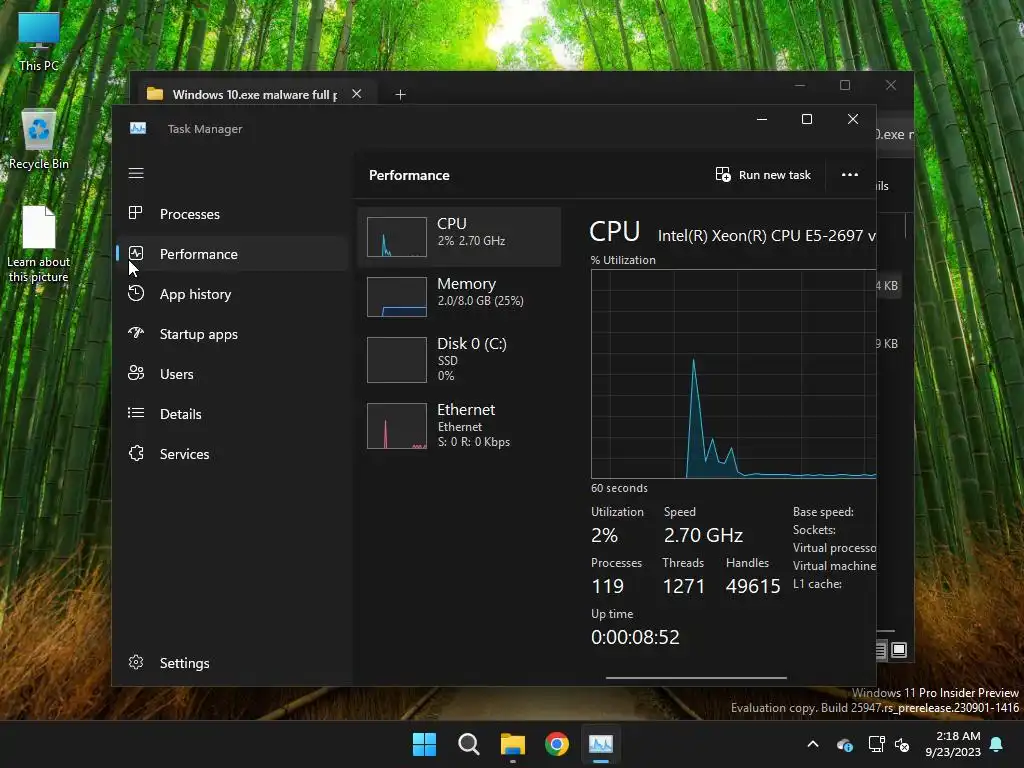Open the network tray icon
Viewport: 1024px width, 768px height.
[x=876, y=744]
